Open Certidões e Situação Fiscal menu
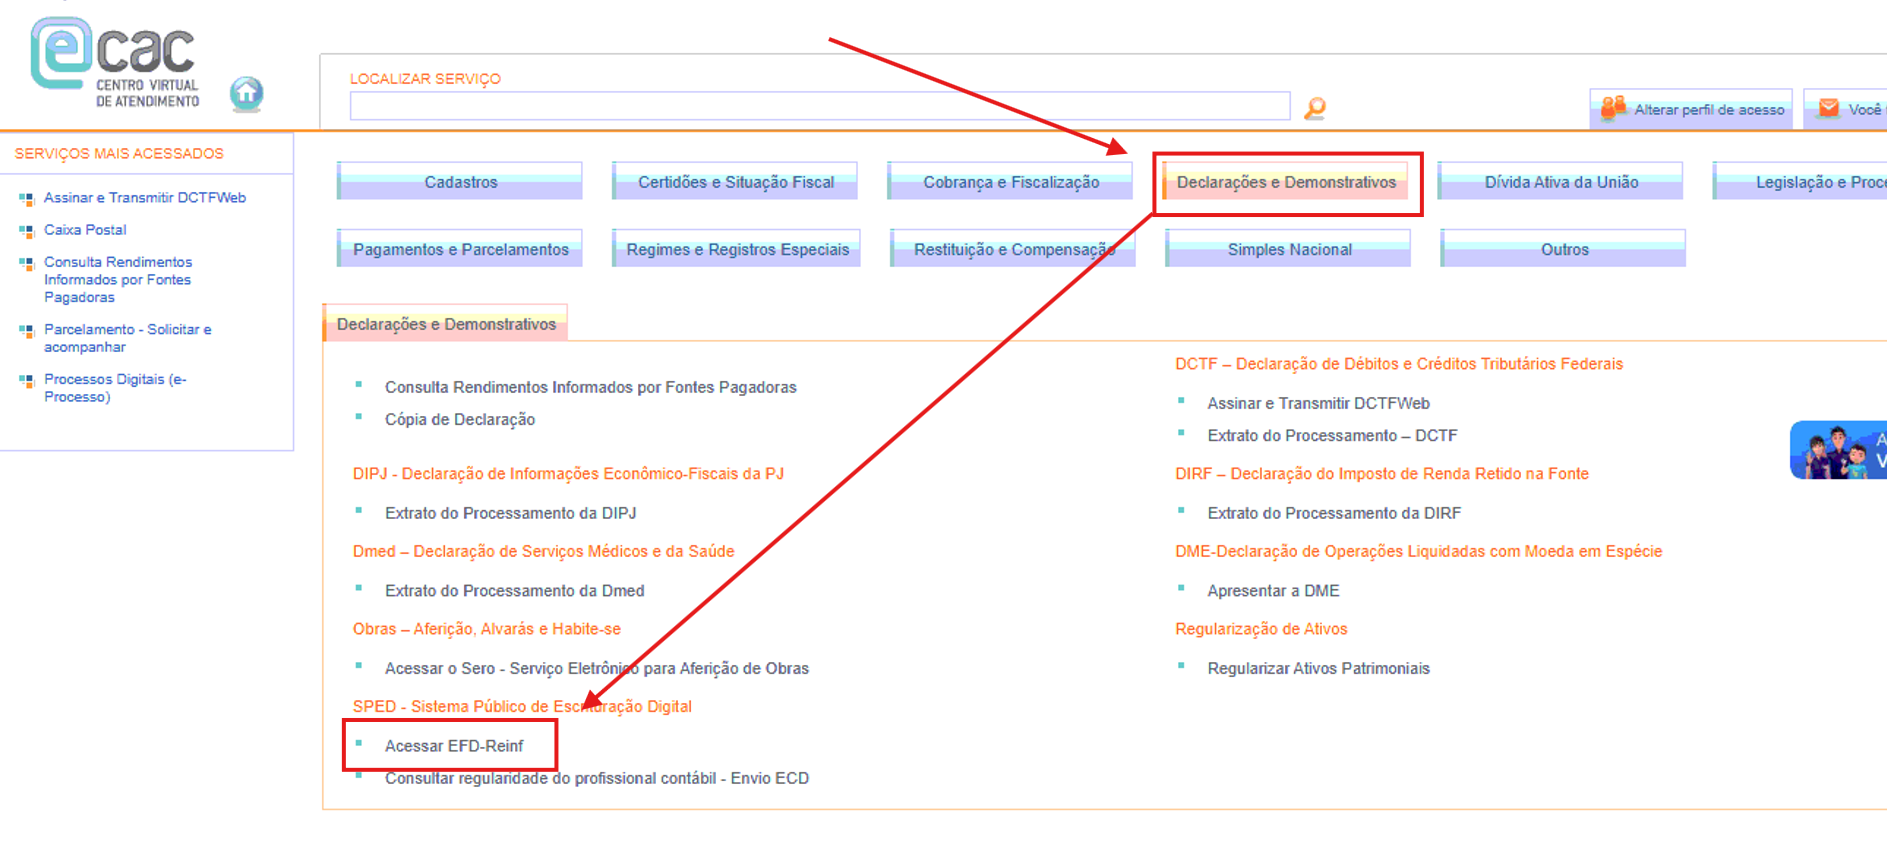The height and width of the screenshot is (842, 1887). (735, 181)
